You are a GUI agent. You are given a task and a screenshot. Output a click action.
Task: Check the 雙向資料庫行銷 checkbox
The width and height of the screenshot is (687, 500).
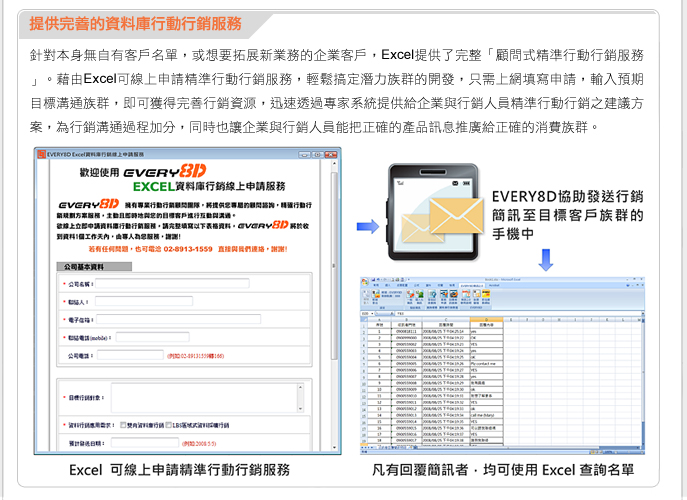tap(123, 425)
